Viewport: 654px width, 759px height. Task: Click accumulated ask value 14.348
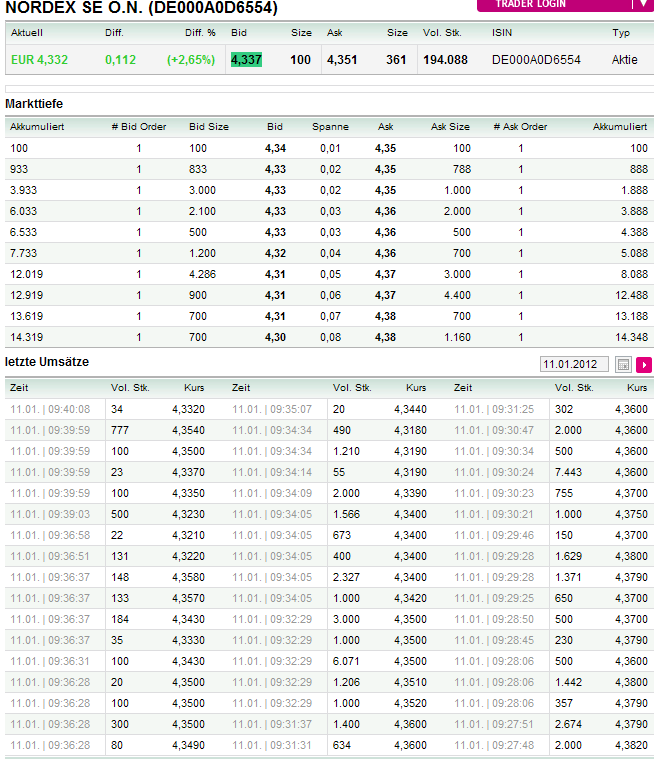(631, 337)
